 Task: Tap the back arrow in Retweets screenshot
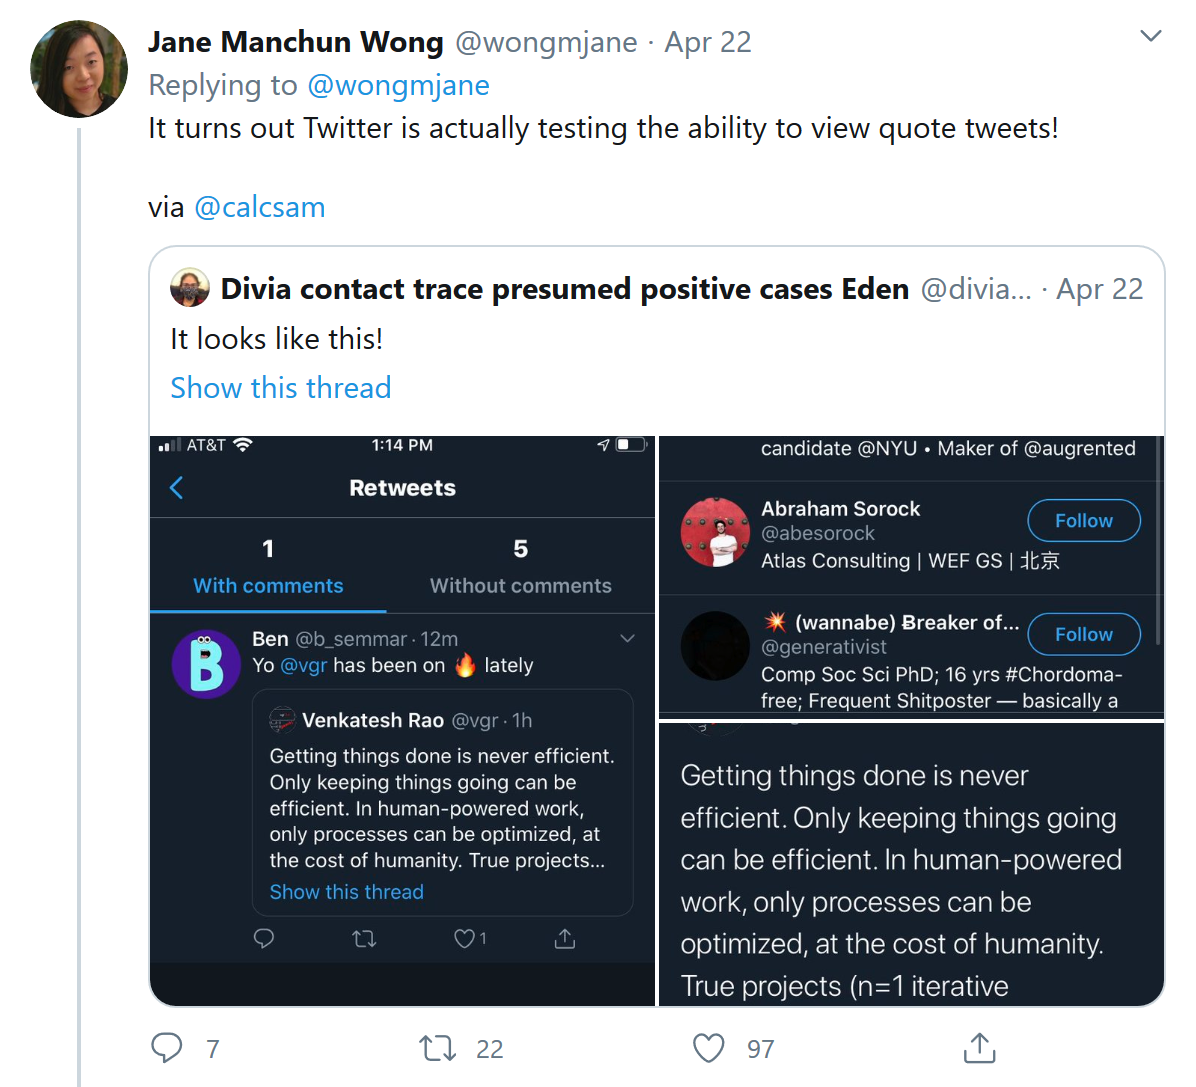pos(177,488)
